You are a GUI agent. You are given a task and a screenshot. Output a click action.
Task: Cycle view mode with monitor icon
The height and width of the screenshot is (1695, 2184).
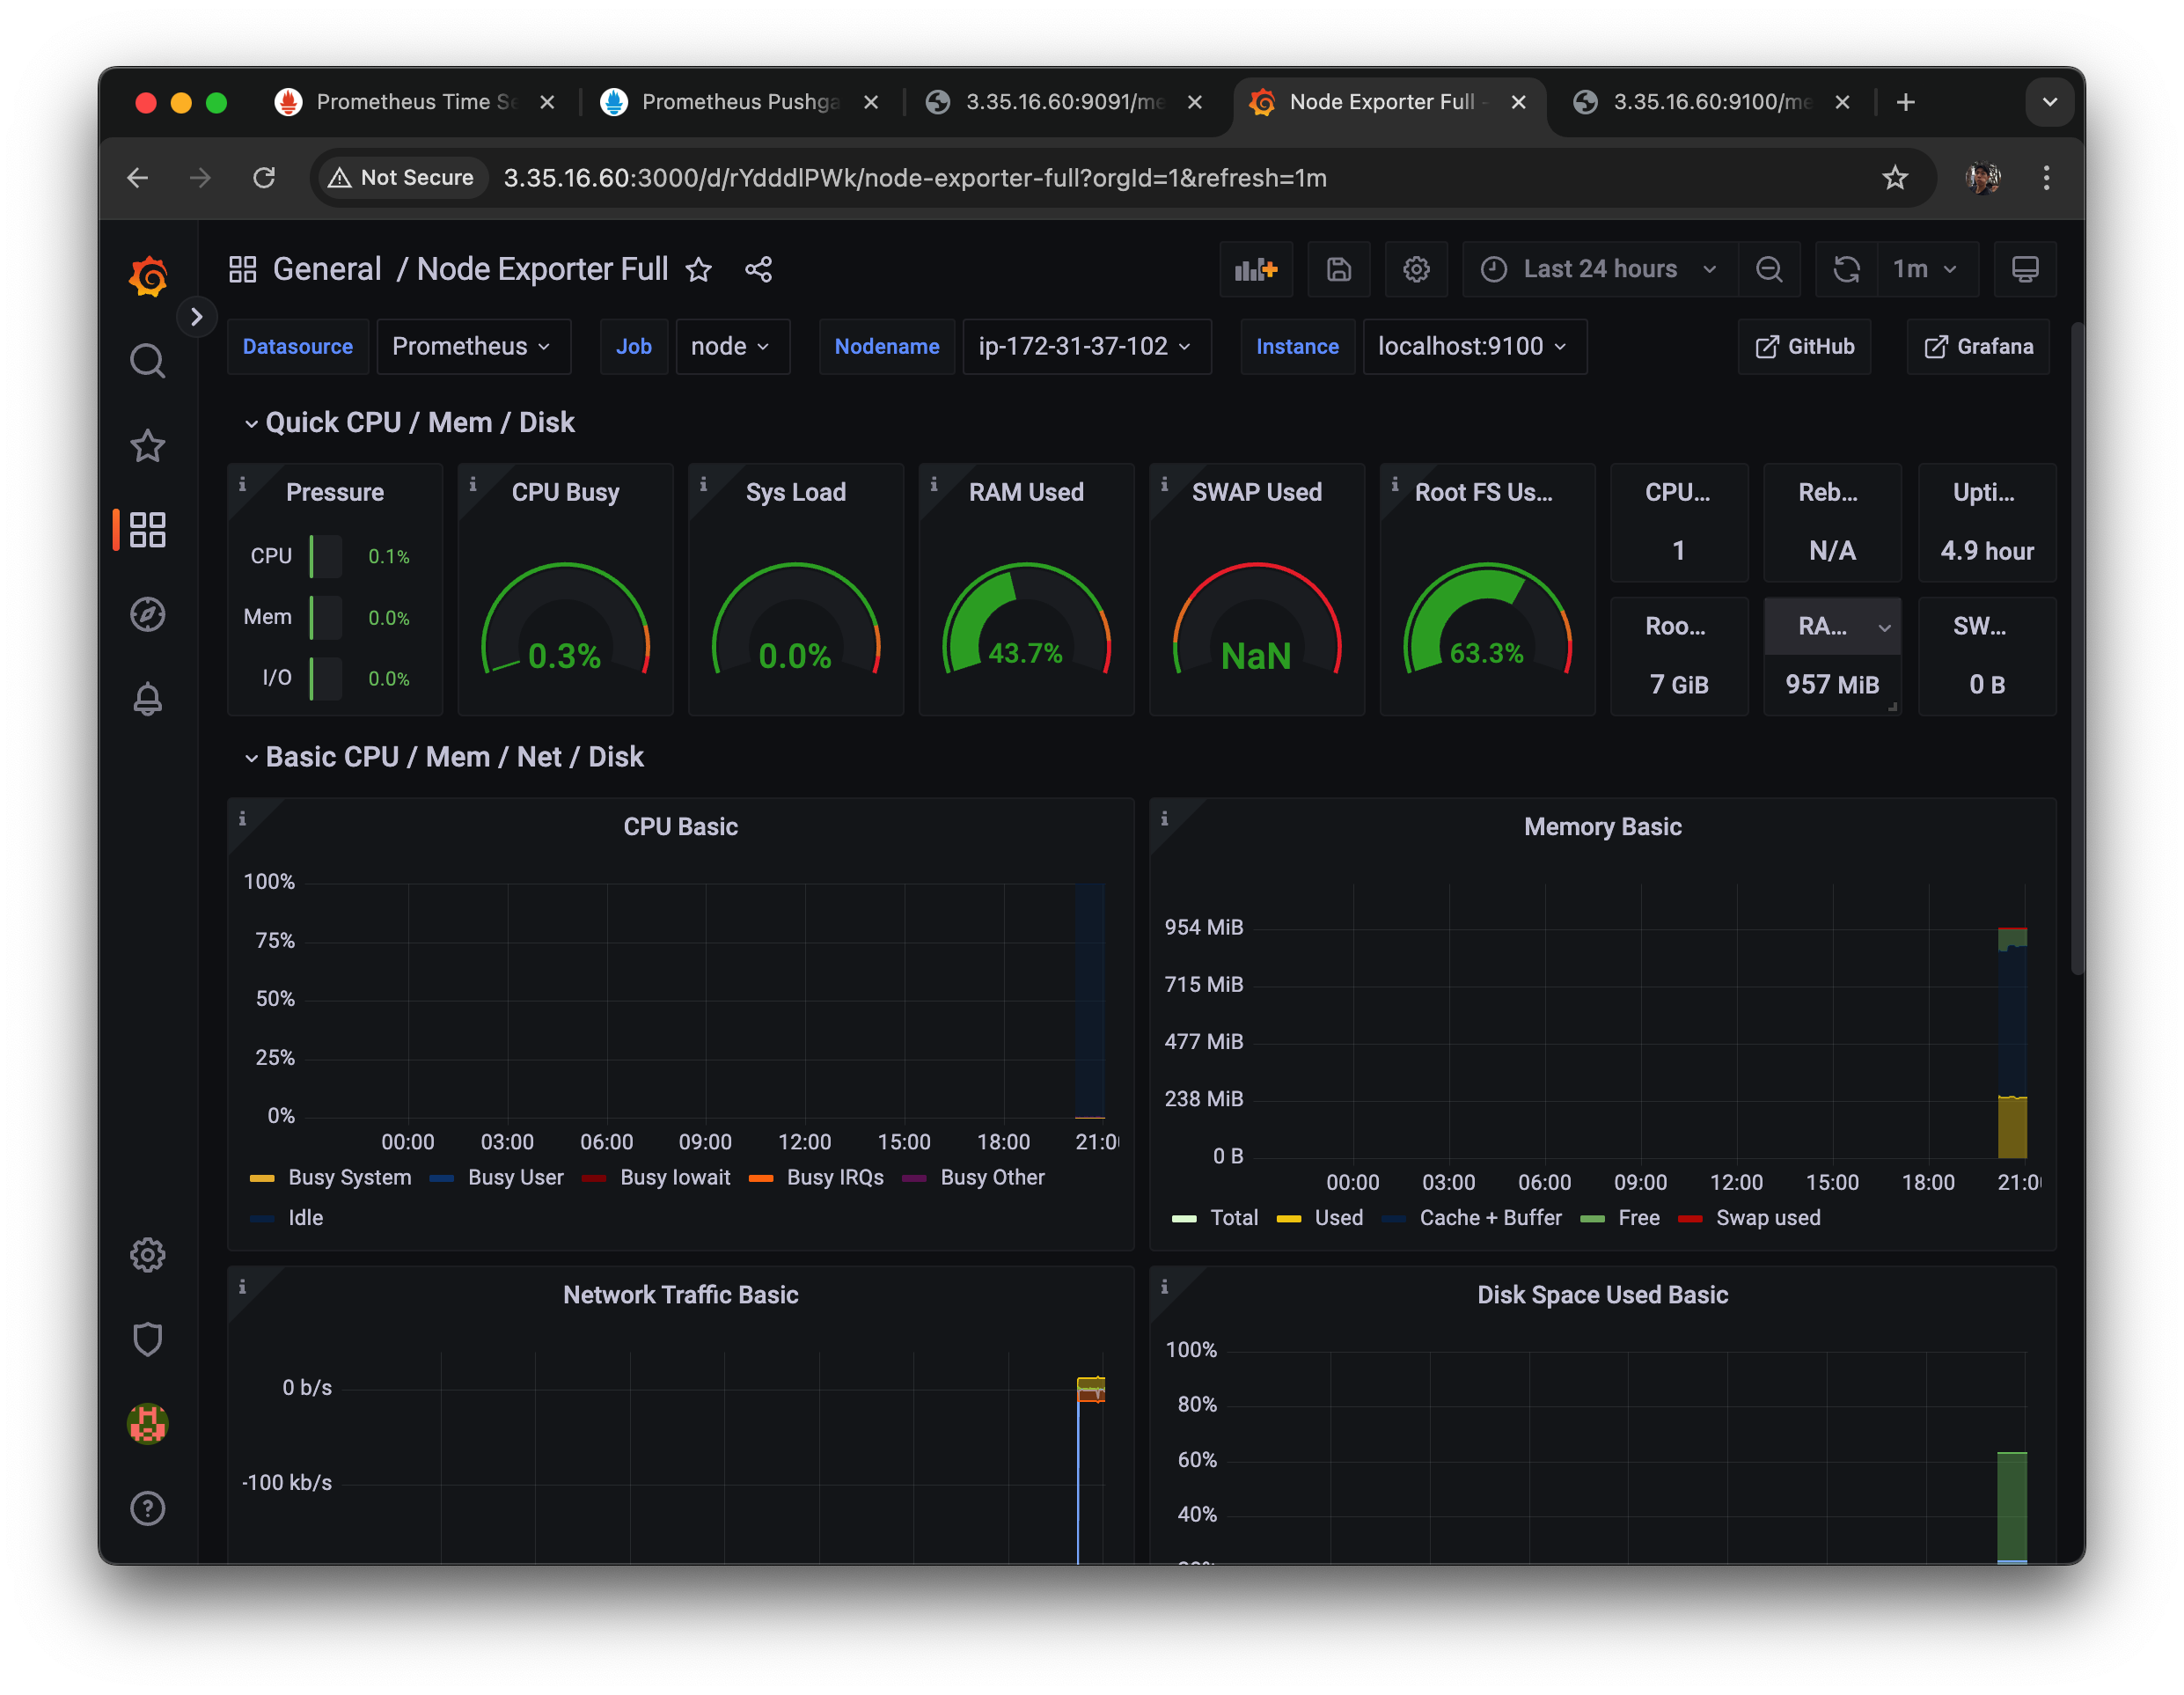[2024, 269]
